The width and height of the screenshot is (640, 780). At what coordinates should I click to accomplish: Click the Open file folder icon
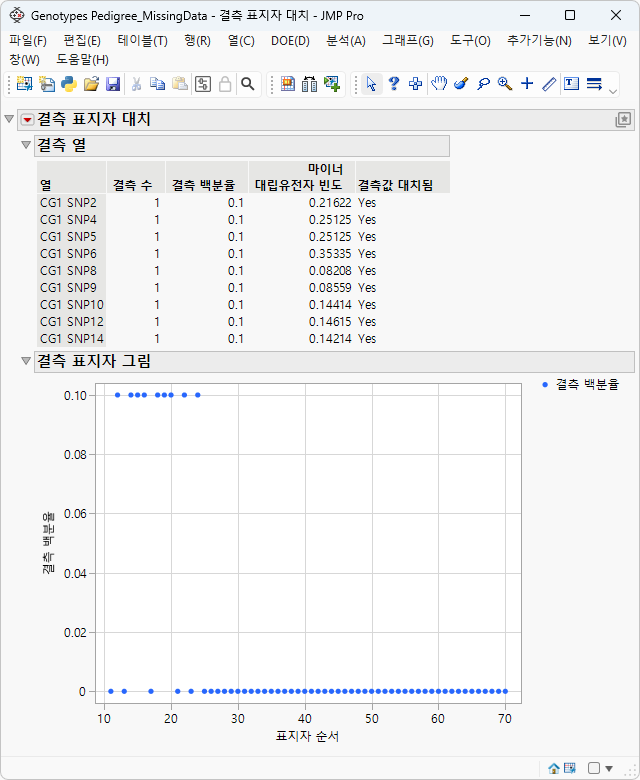click(x=91, y=84)
